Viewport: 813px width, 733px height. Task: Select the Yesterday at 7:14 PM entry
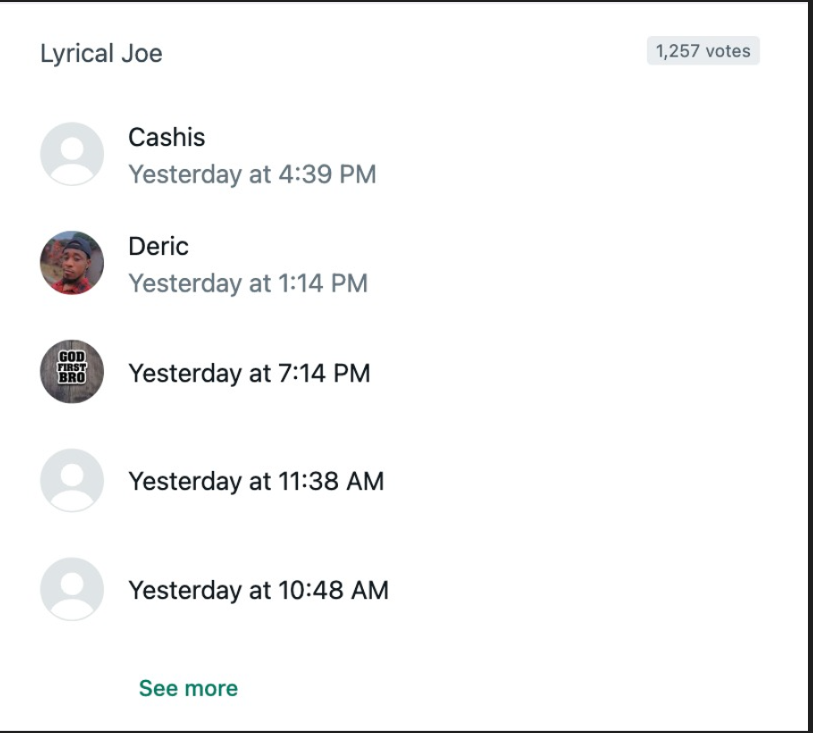click(249, 373)
